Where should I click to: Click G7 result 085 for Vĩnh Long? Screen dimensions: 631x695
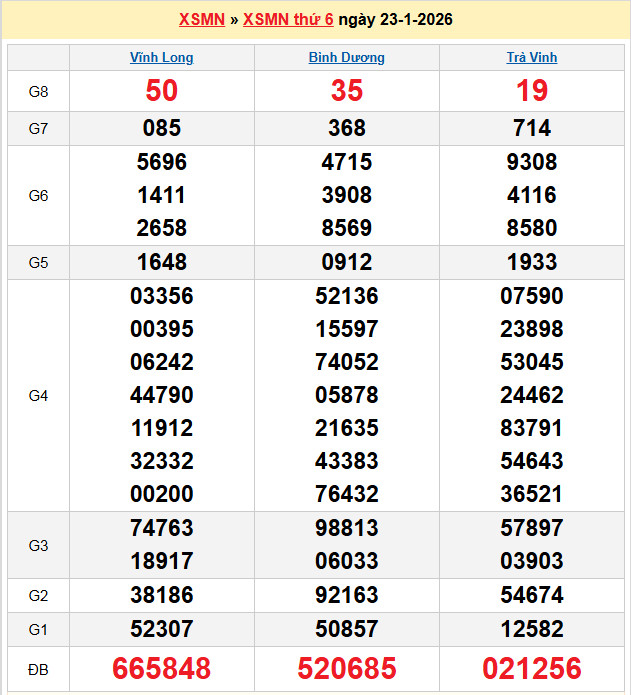(x=162, y=128)
